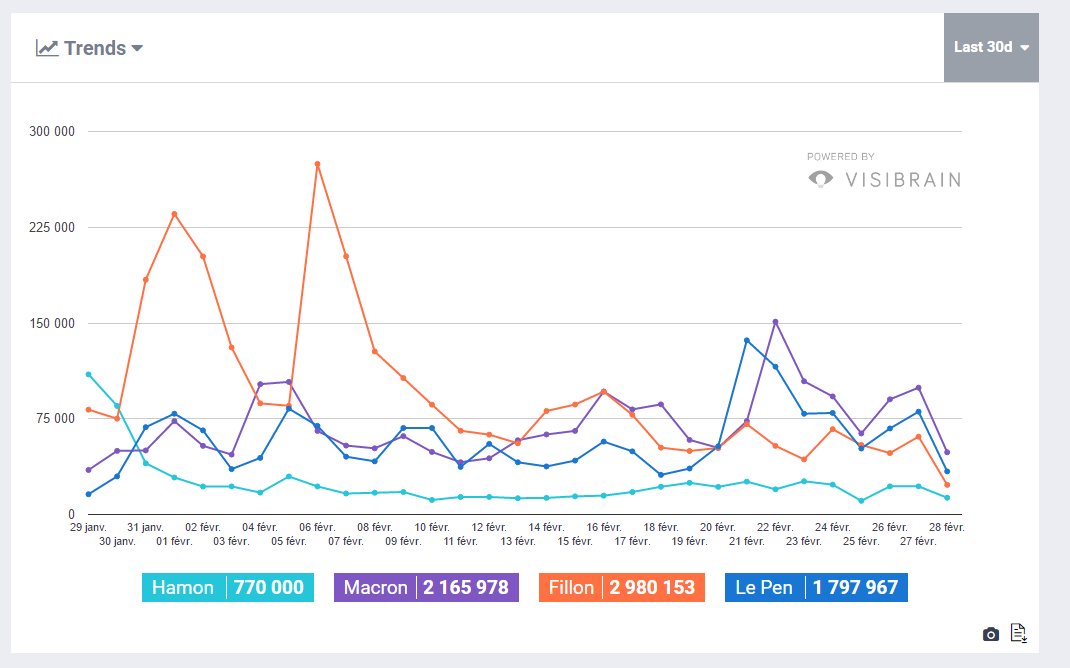1070x668 pixels.
Task: Click the Le Pen peak point on 21 févr.
Action: (747, 340)
